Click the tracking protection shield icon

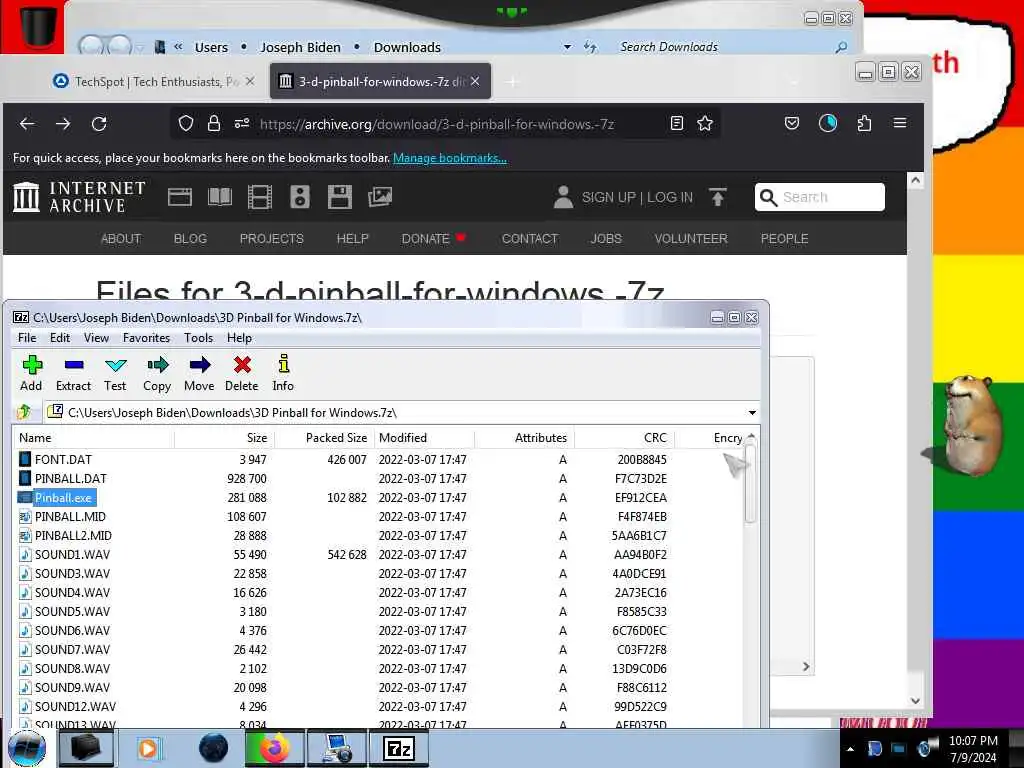[x=185, y=123]
